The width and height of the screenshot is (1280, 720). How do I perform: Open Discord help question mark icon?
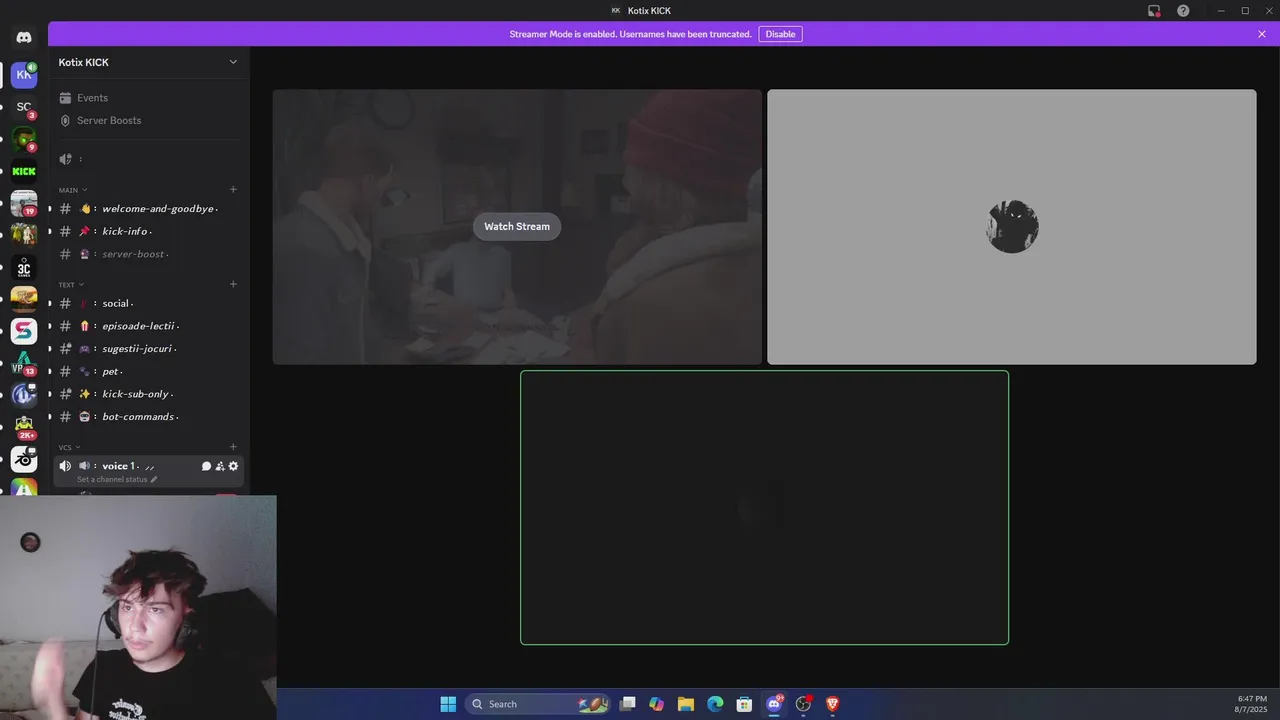click(1184, 11)
